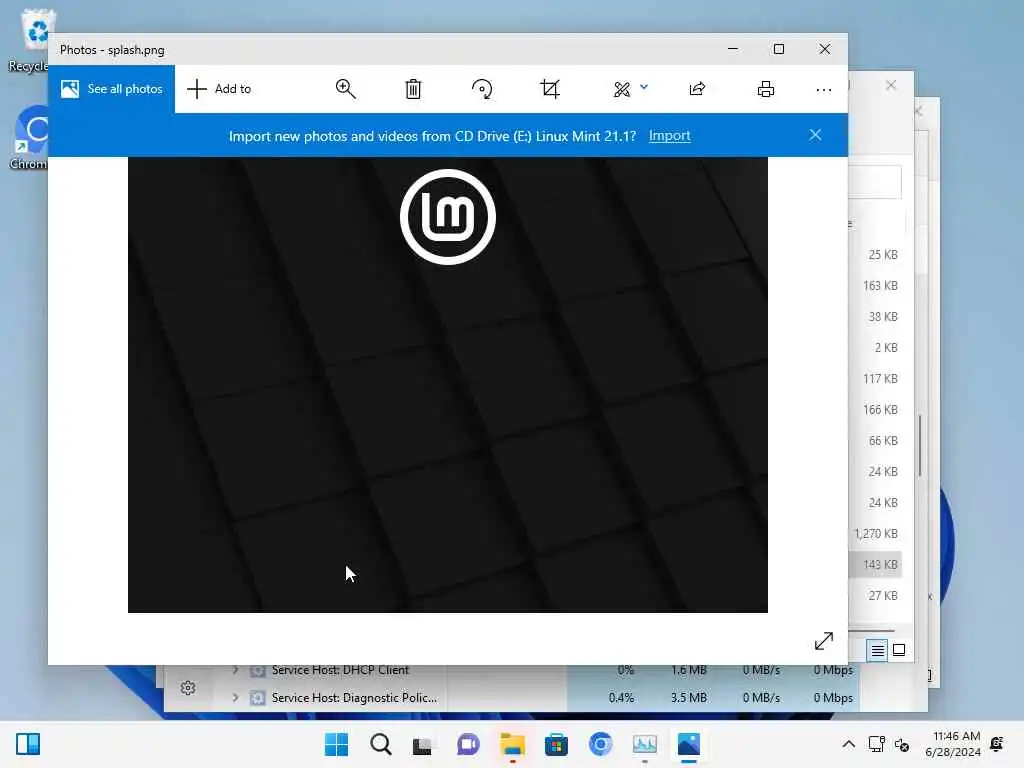This screenshot has height=768, width=1024.
Task: Click File Explorer search box
Action: pyautogui.click(x=875, y=182)
